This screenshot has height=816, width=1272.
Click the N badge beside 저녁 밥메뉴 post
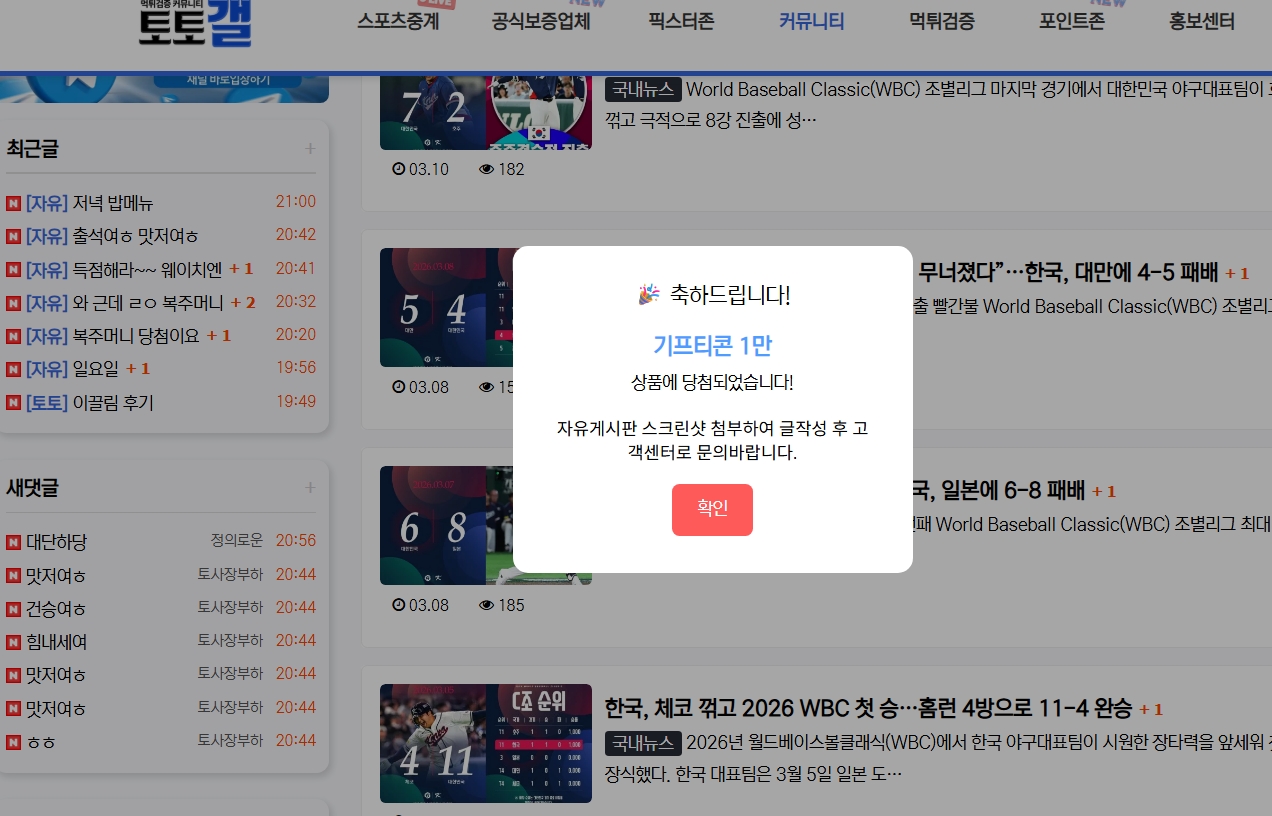click(12, 202)
